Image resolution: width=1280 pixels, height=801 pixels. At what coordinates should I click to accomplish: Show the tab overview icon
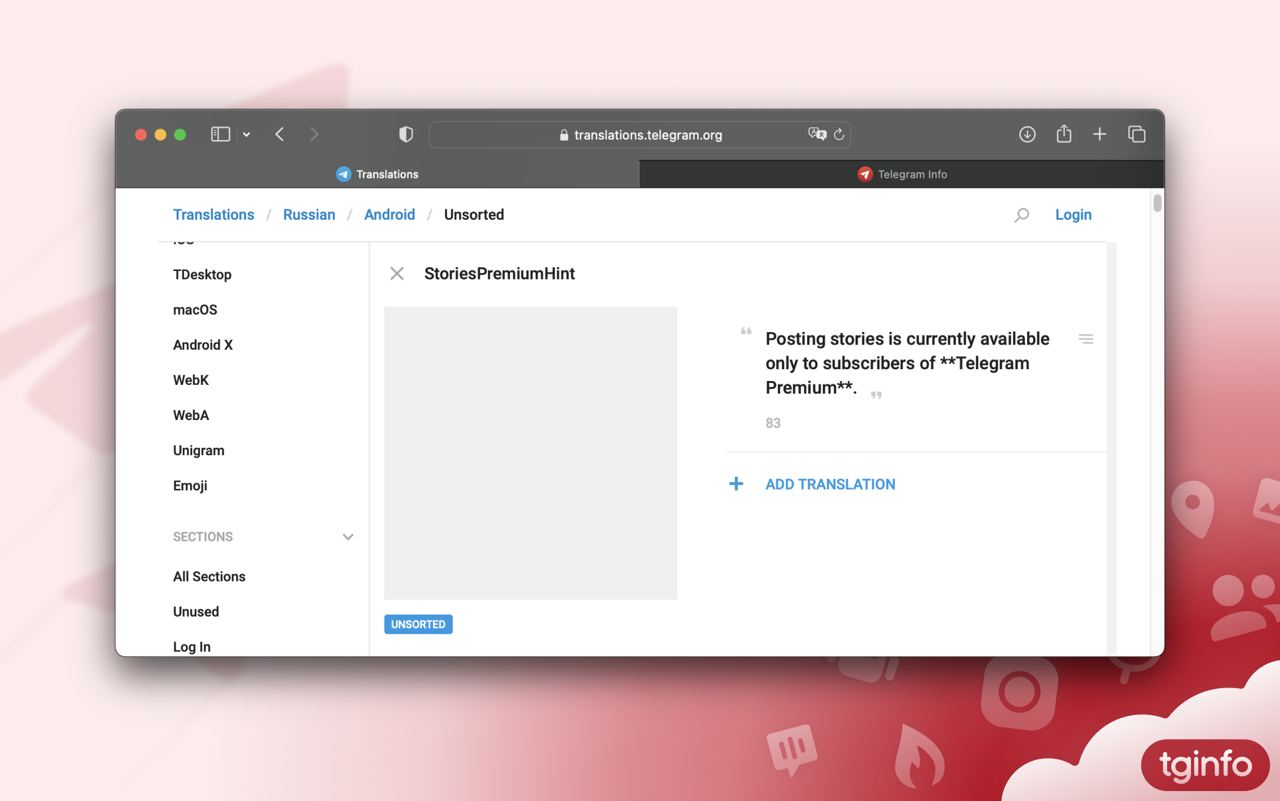[1137, 134]
